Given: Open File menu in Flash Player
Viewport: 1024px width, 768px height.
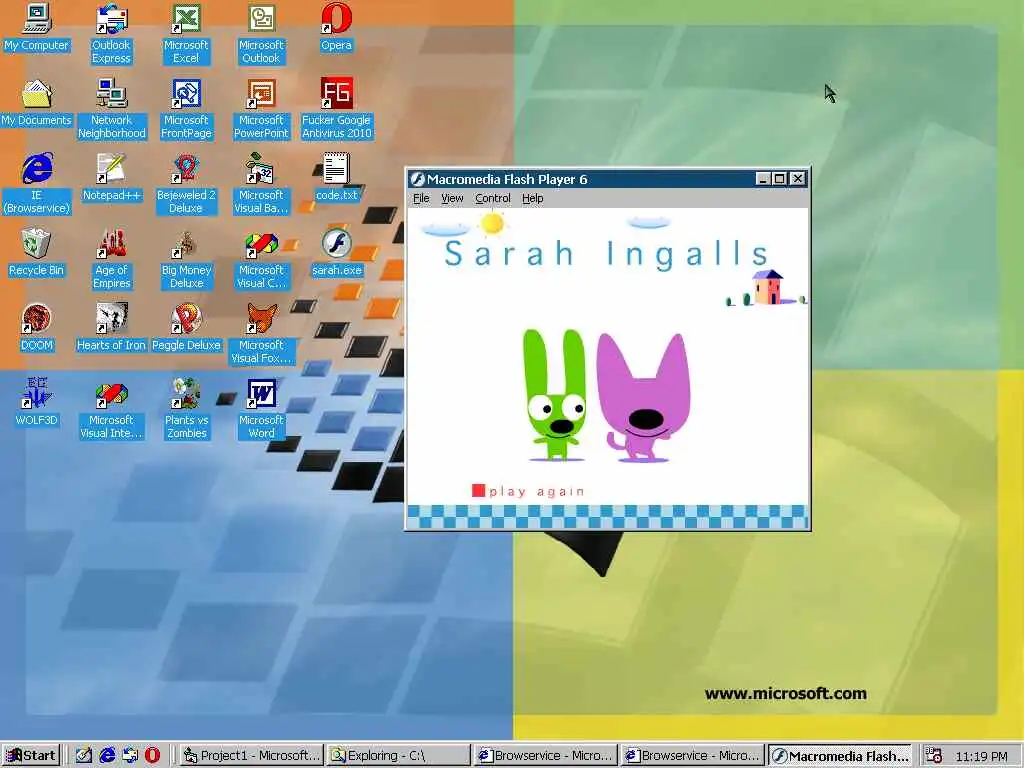Looking at the screenshot, I should tap(421, 199).
